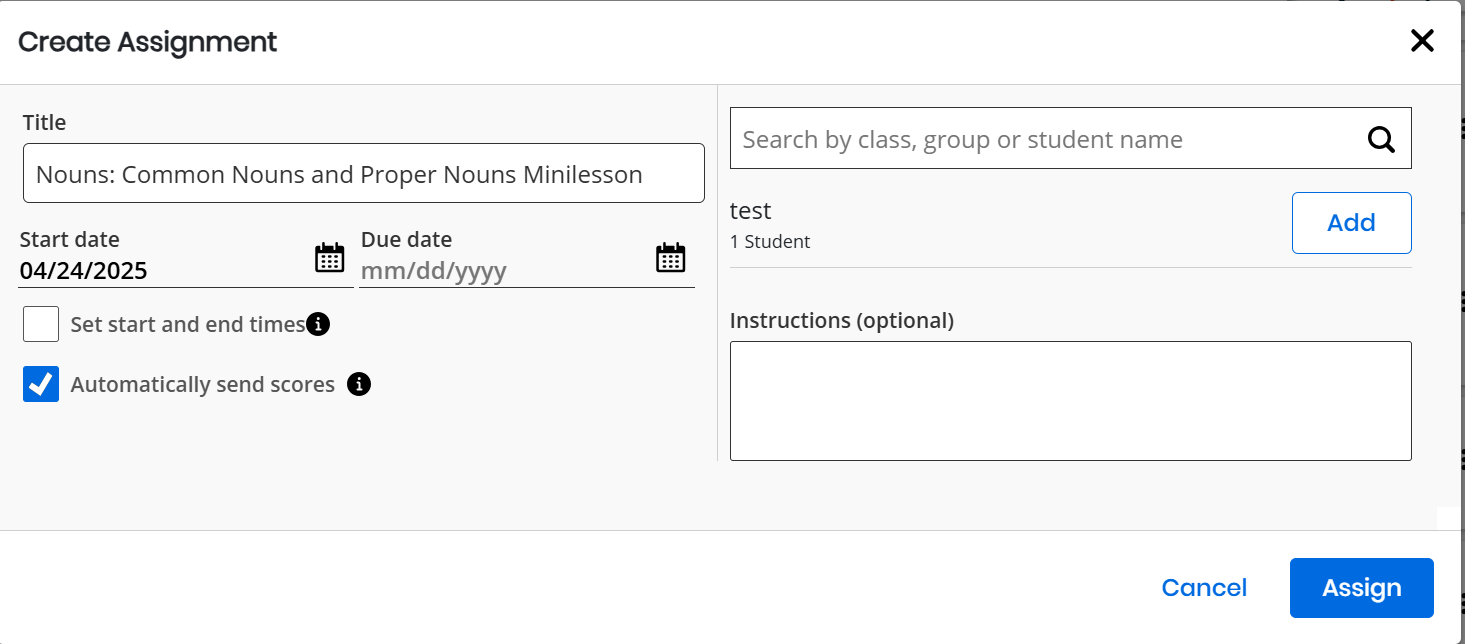Click the search magnifying glass icon
Image resolution: width=1465 pixels, height=644 pixels.
[x=1381, y=139]
